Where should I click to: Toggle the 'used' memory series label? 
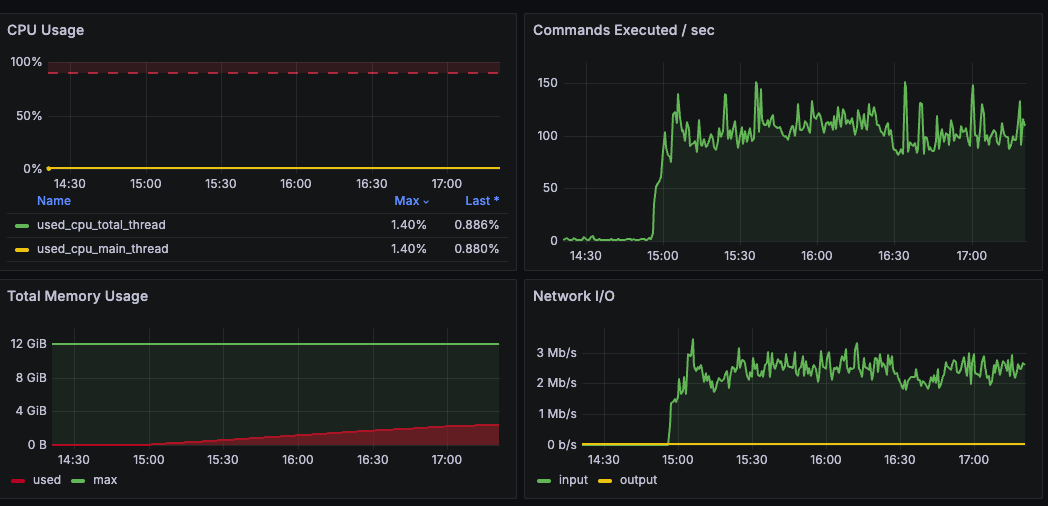[46, 480]
